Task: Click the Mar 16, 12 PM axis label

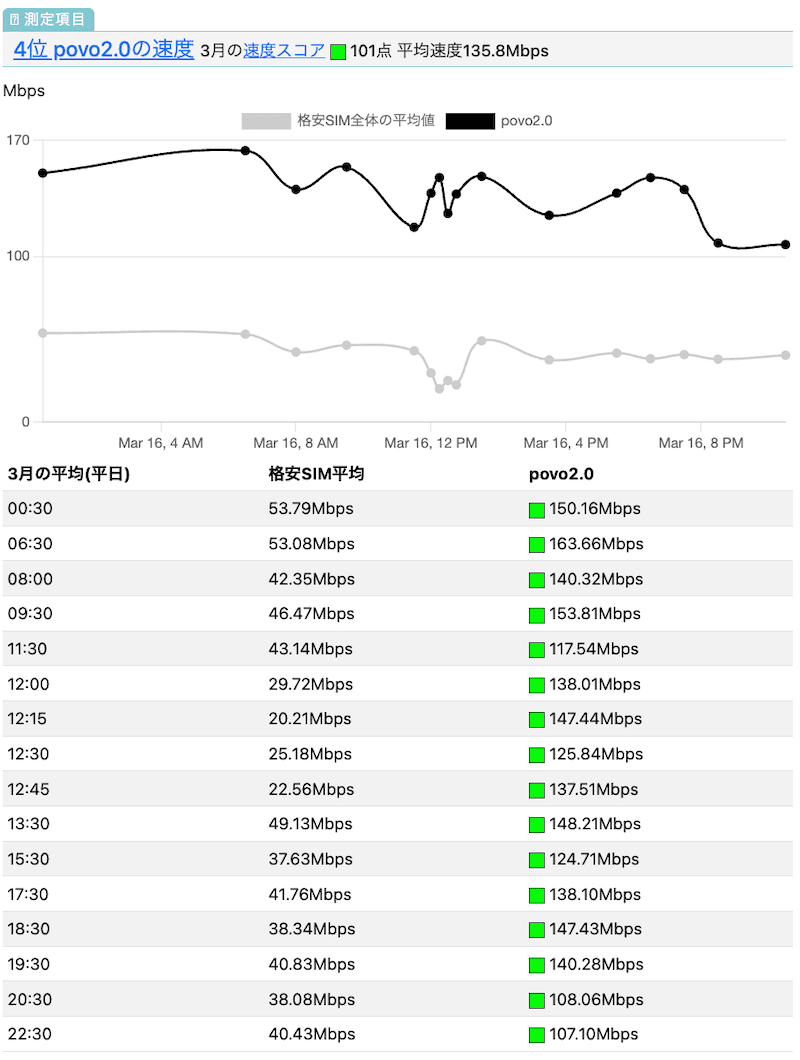Action: pos(431,443)
